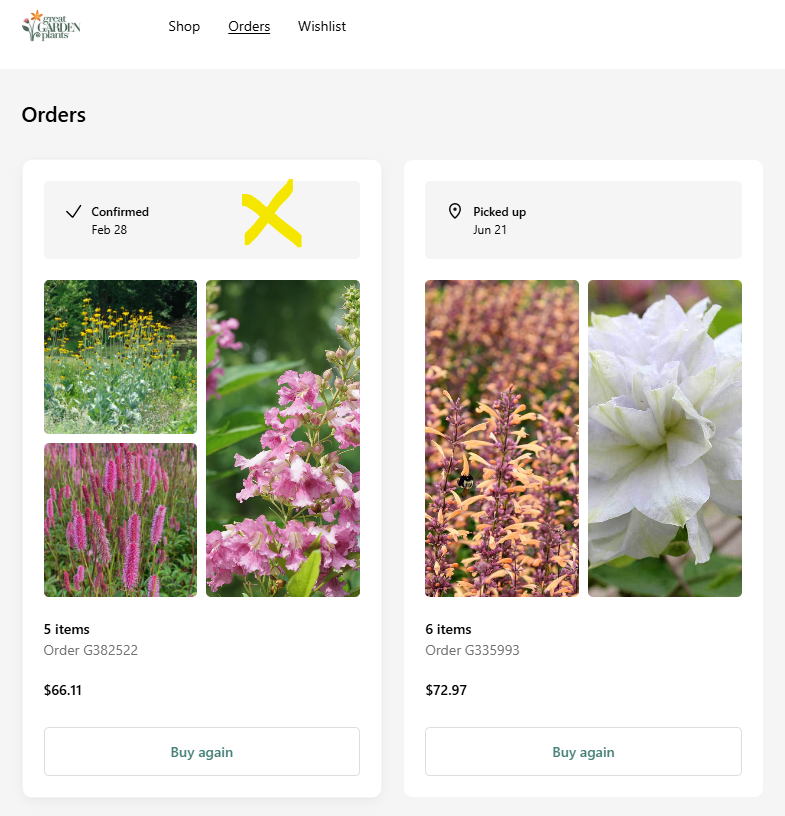The image size is (785, 816).
Task: Click the Confirmed checkmark icon
Action: [73, 211]
